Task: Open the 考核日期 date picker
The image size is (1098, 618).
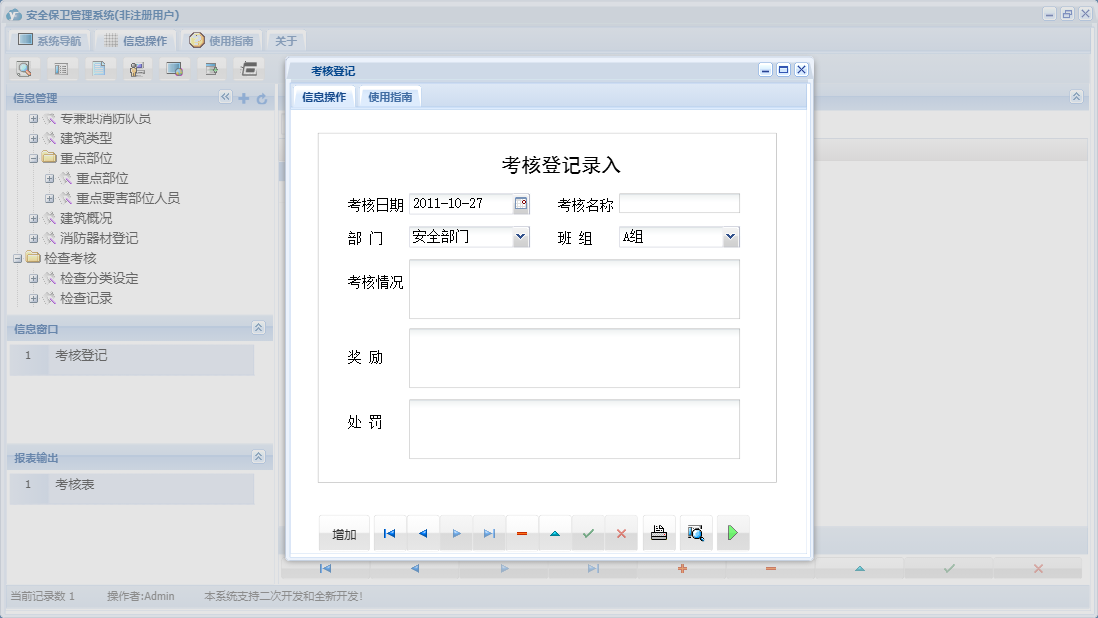Action: point(521,204)
